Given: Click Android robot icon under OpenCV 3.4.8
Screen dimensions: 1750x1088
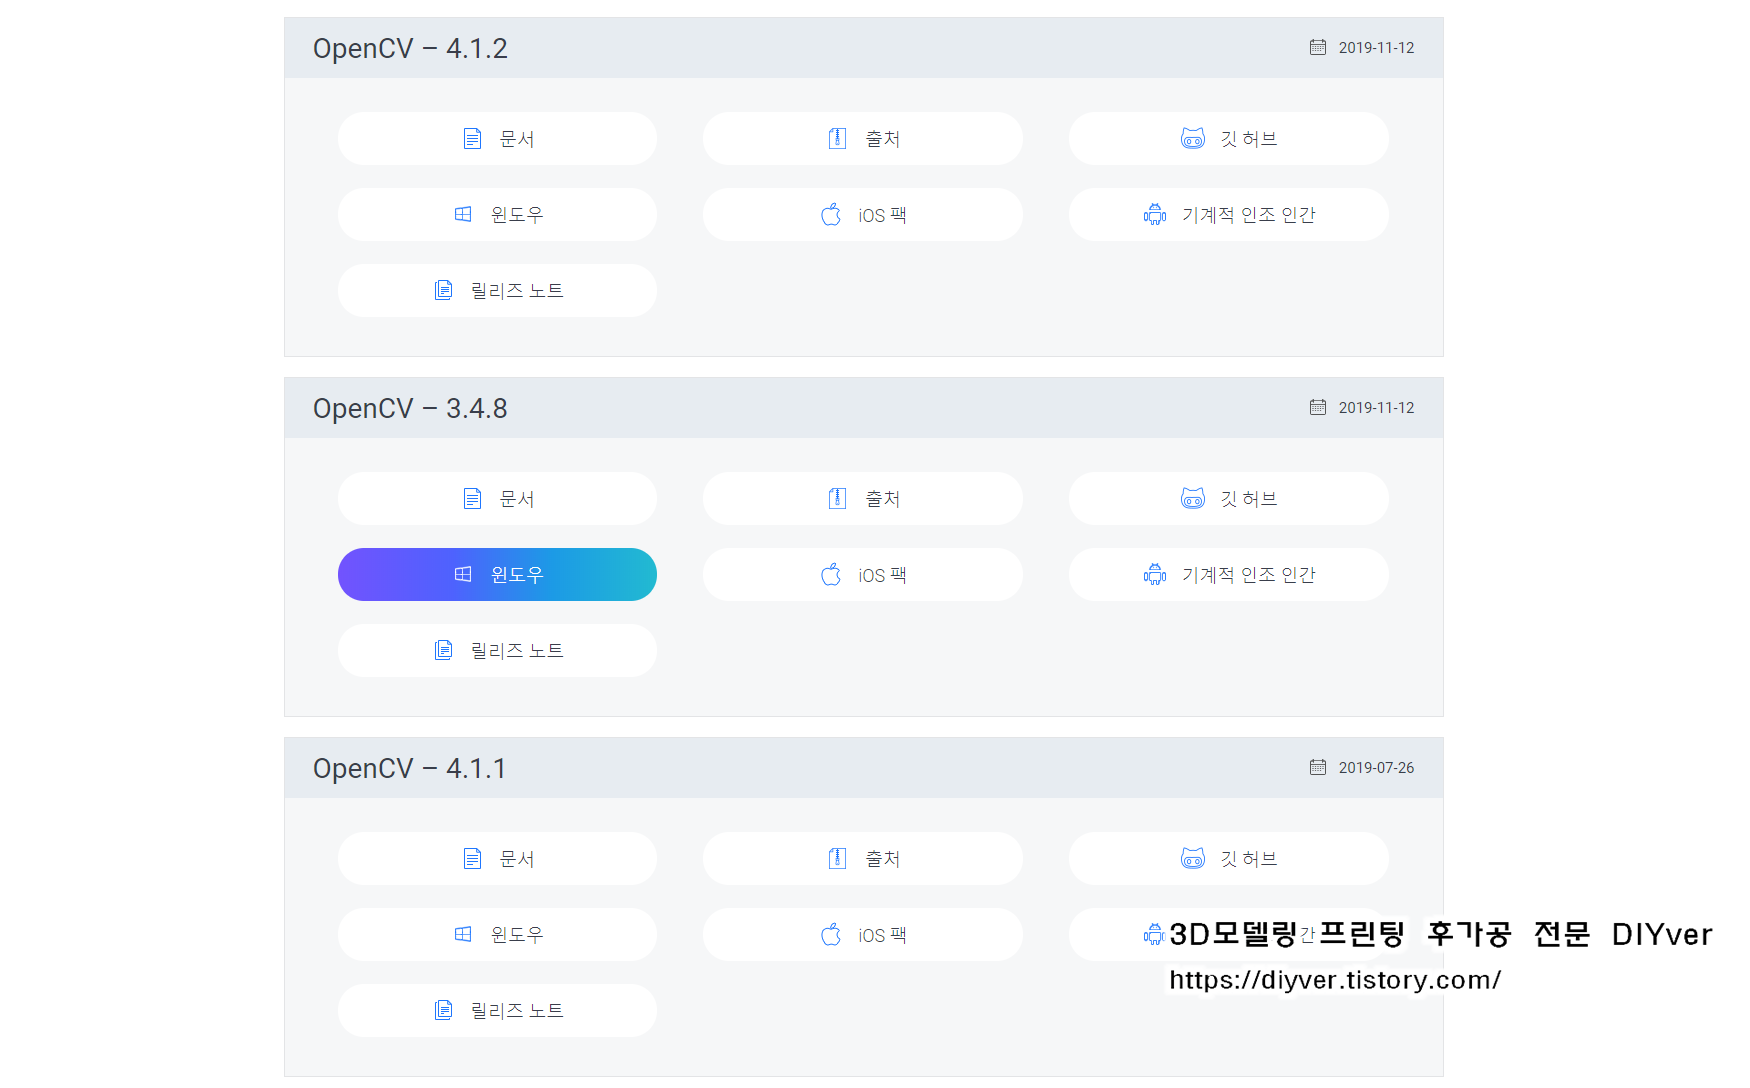Looking at the screenshot, I should (x=1155, y=574).
